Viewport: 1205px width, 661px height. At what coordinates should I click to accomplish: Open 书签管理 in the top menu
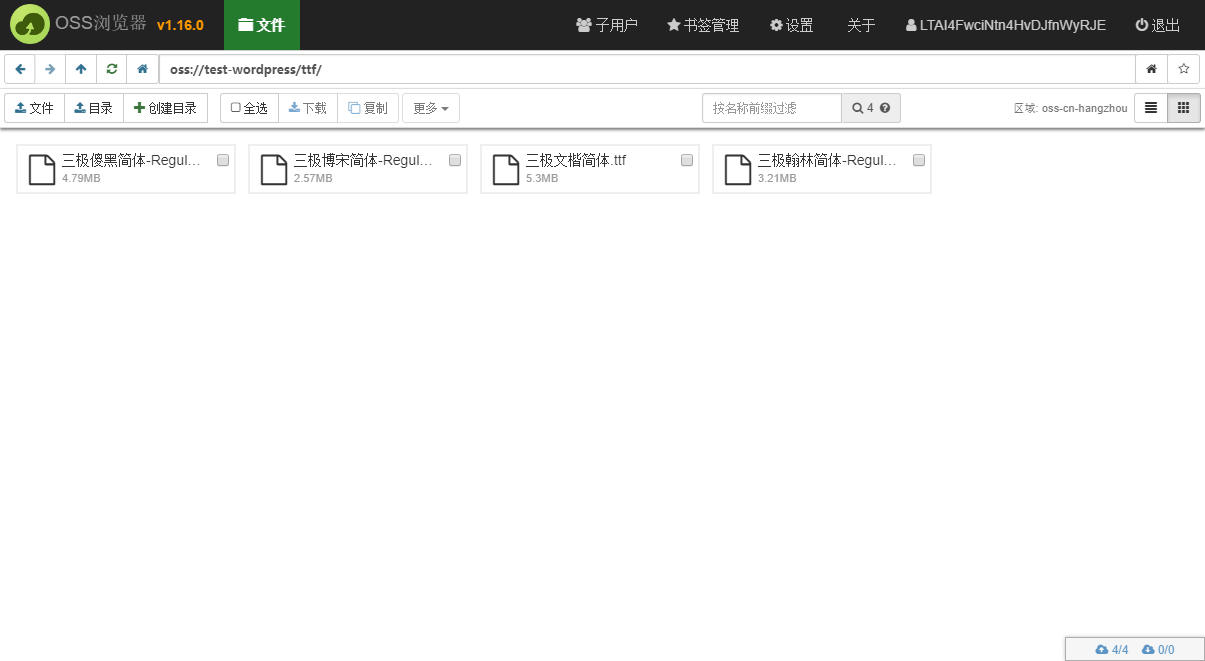click(703, 25)
